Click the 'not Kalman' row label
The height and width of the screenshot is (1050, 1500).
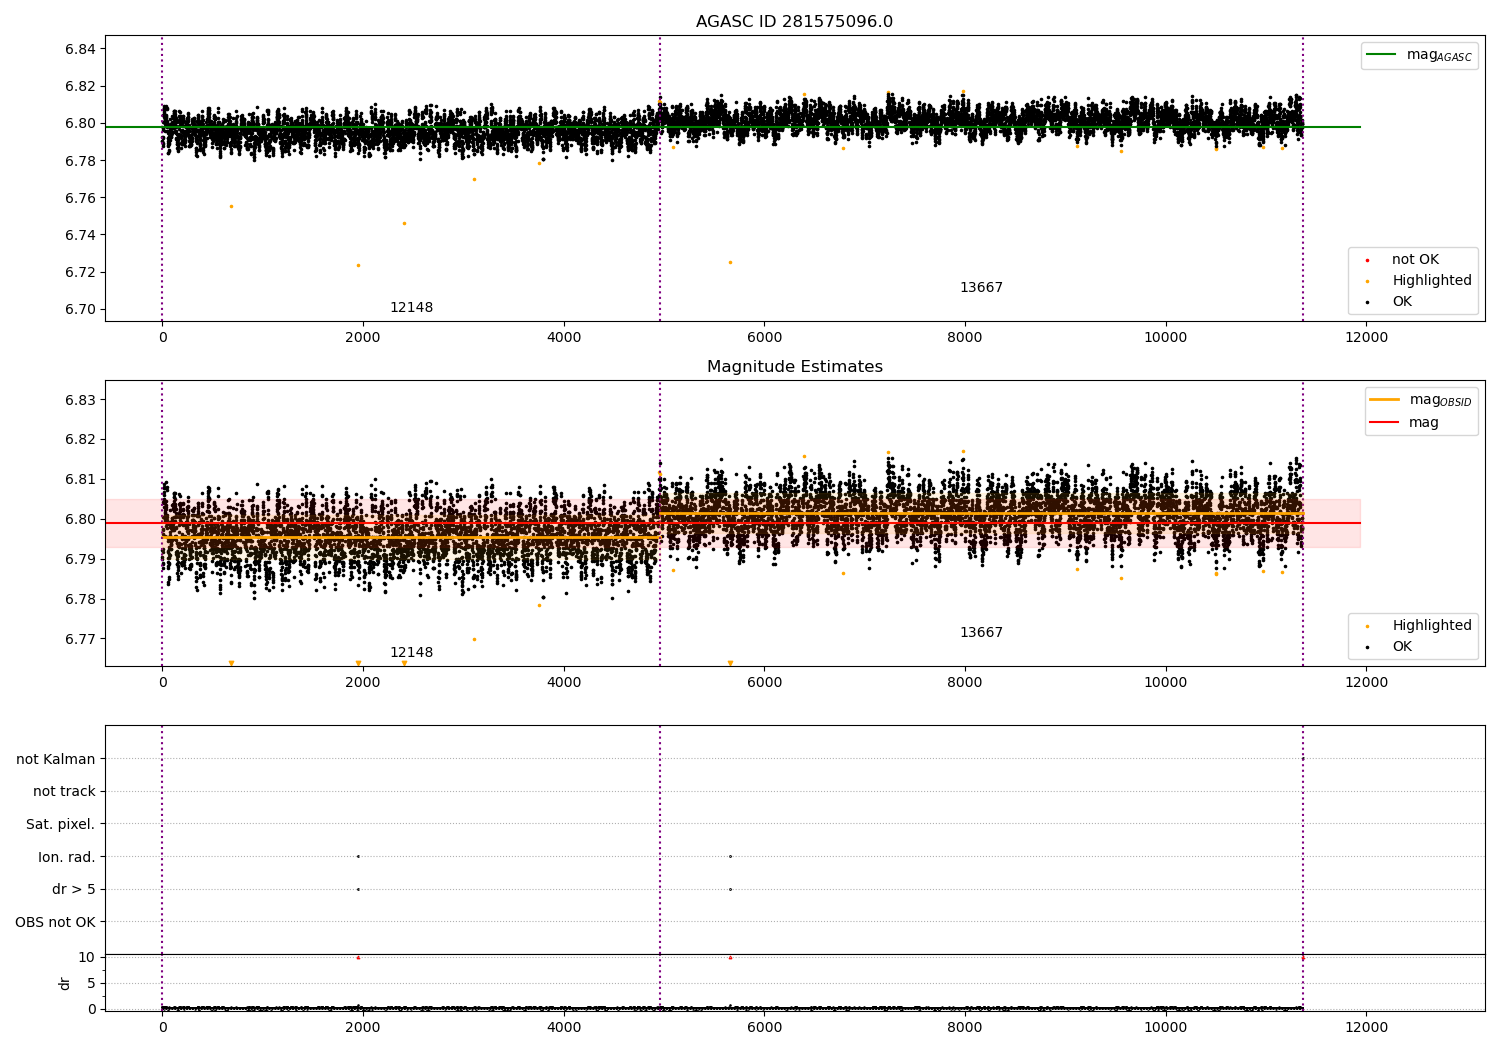[56, 760]
